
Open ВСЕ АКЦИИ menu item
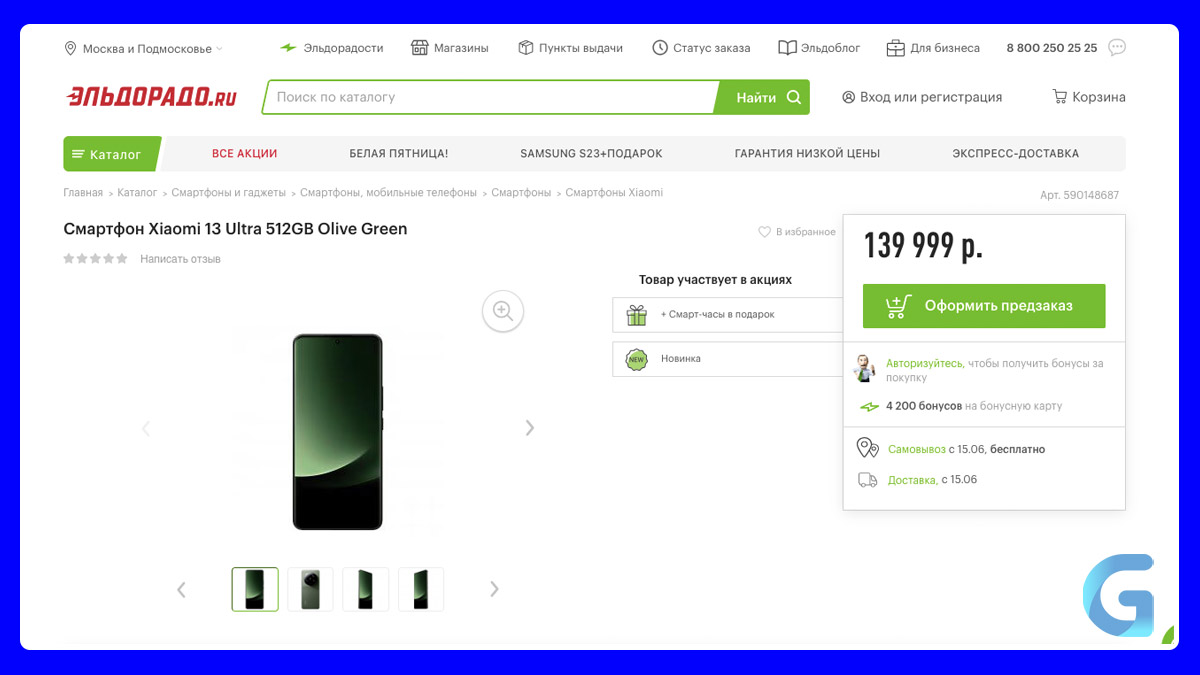point(244,154)
